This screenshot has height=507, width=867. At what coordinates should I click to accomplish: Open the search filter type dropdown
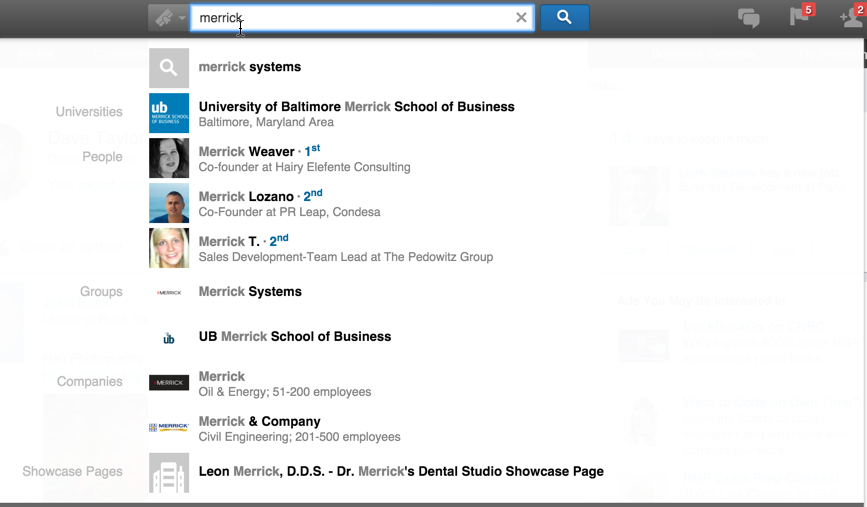(x=168, y=18)
